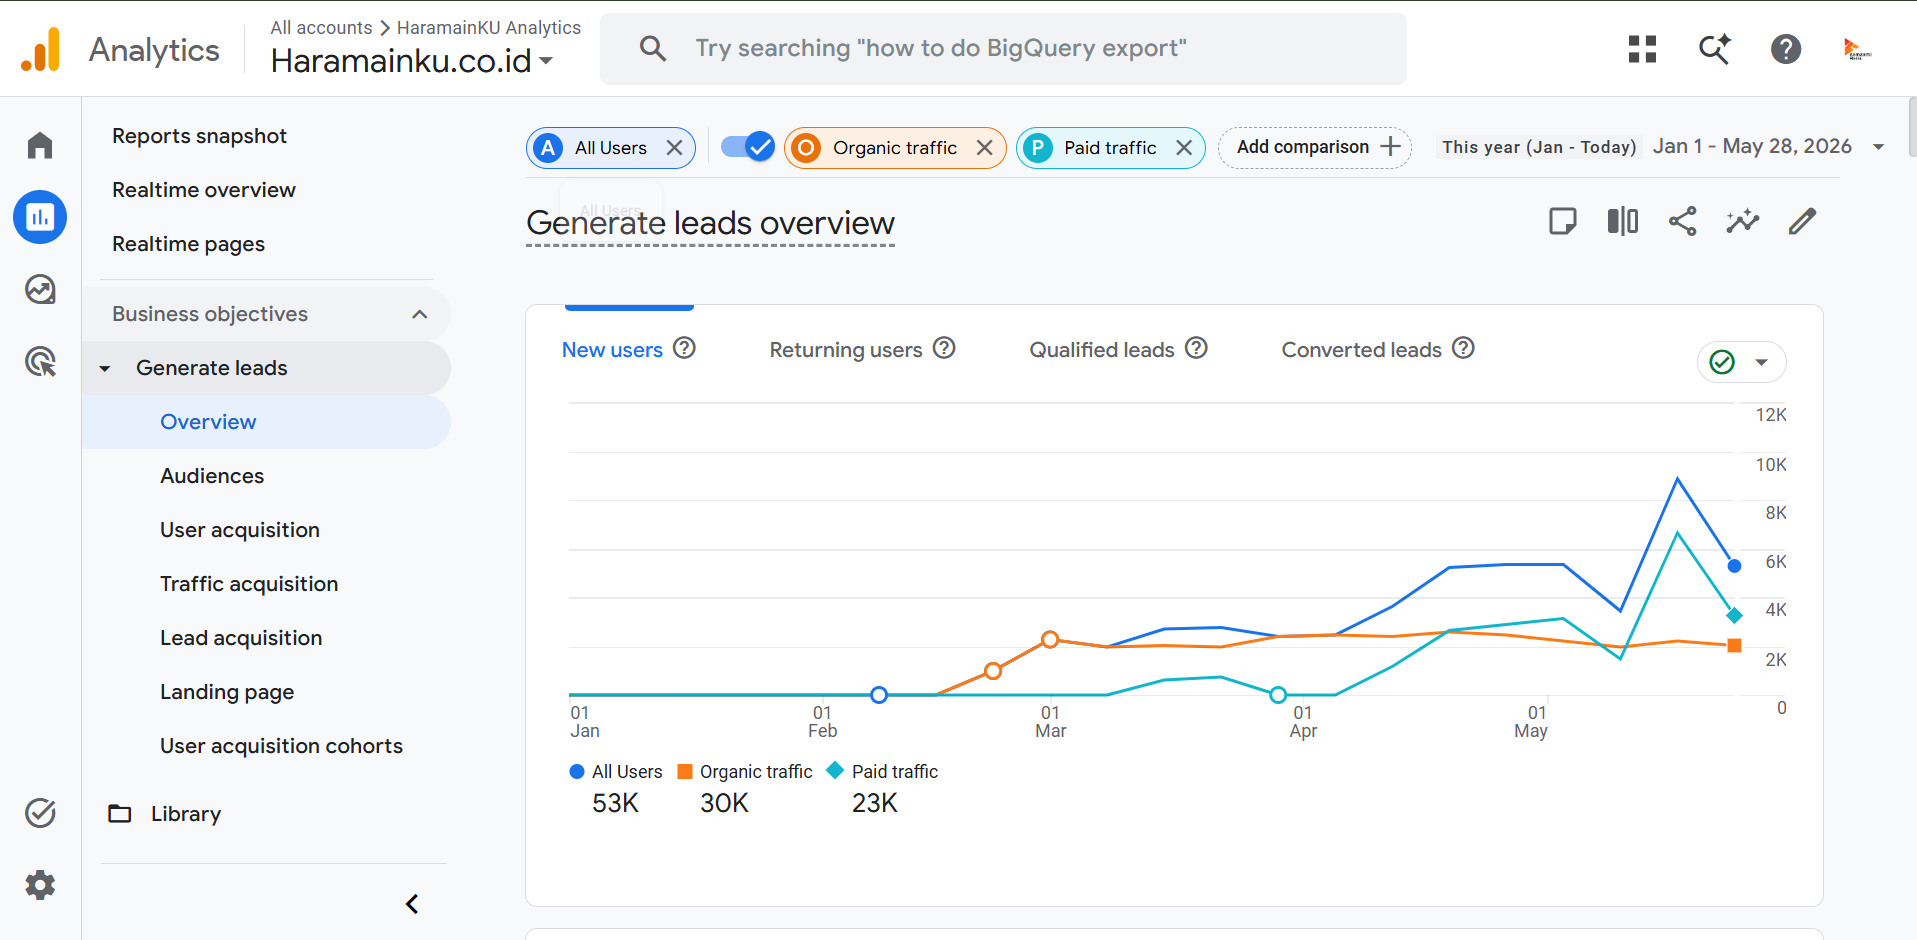Switch to the Returning users metric tab
This screenshot has width=1917, height=940.
[846, 350]
